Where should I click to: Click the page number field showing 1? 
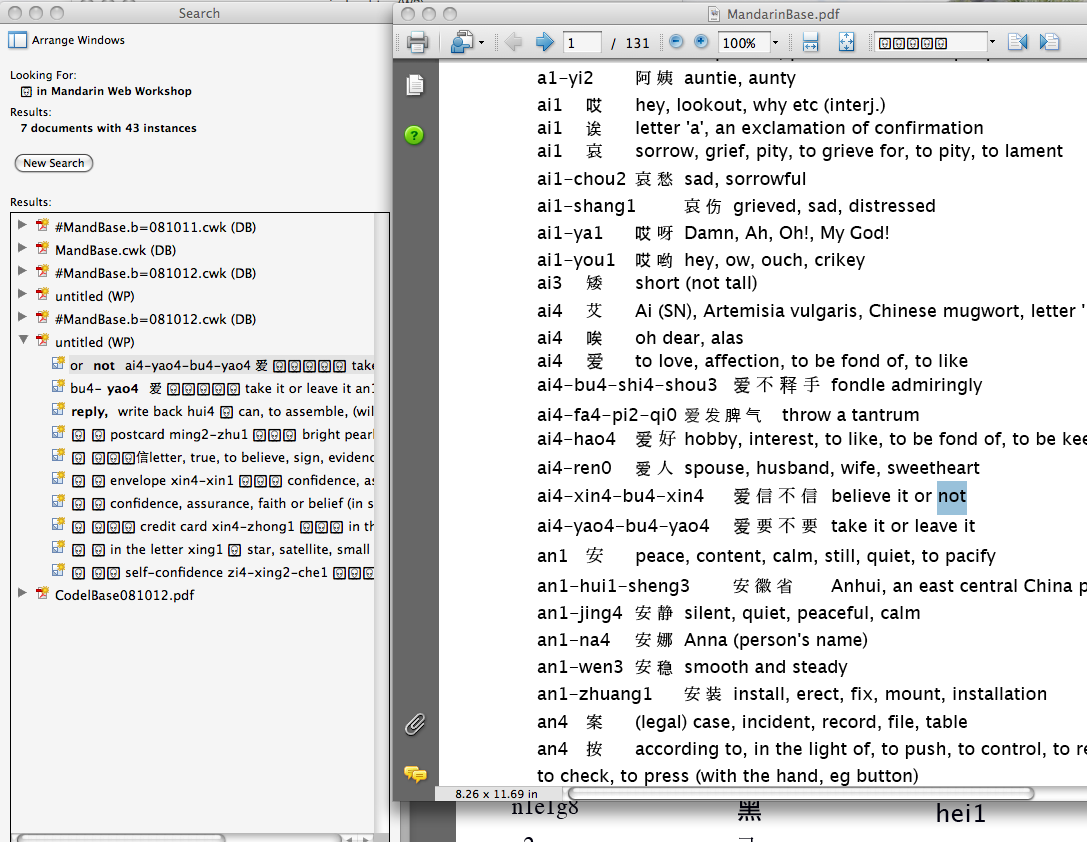pos(582,43)
